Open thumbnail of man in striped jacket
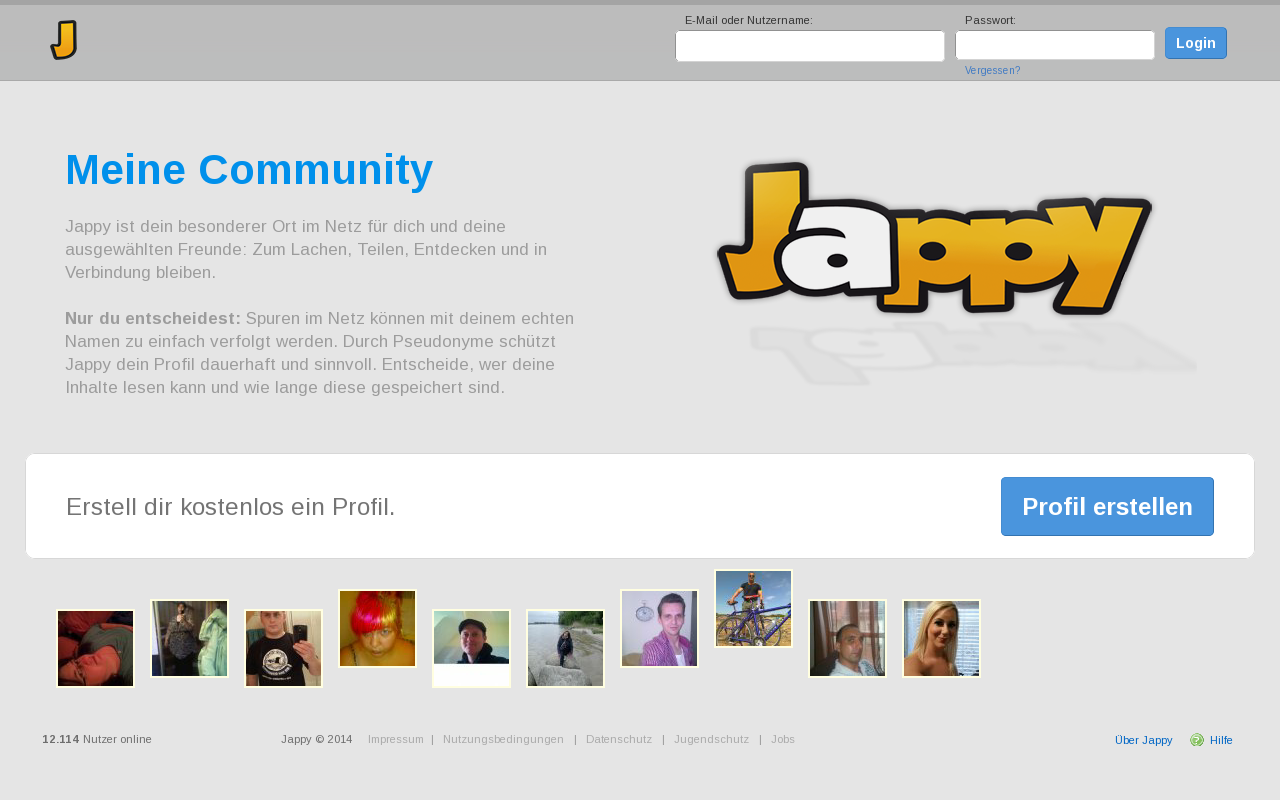The height and width of the screenshot is (800, 1280). [x=659, y=628]
